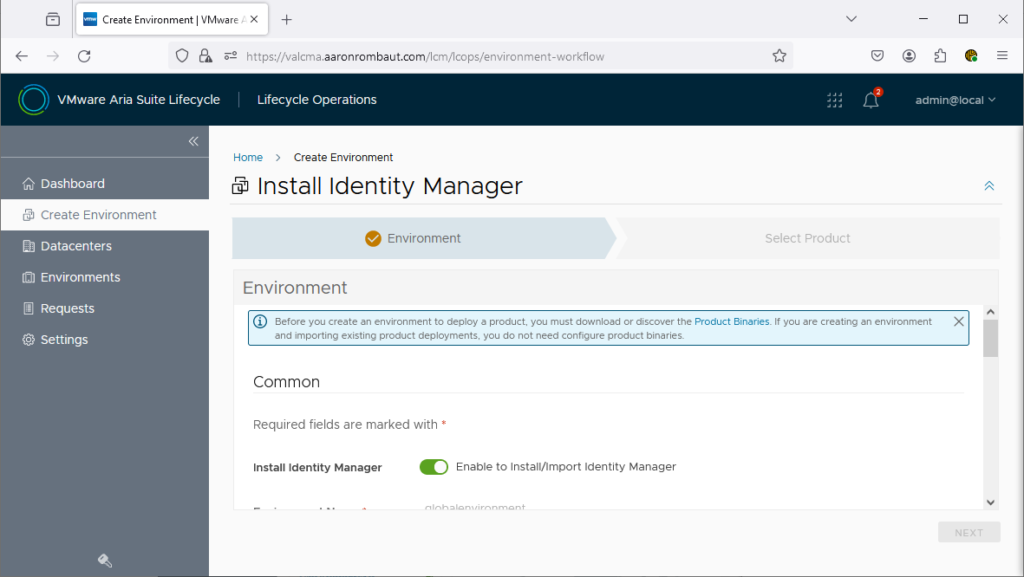Dismiss the info banner with the X

[x=958, y=321]
